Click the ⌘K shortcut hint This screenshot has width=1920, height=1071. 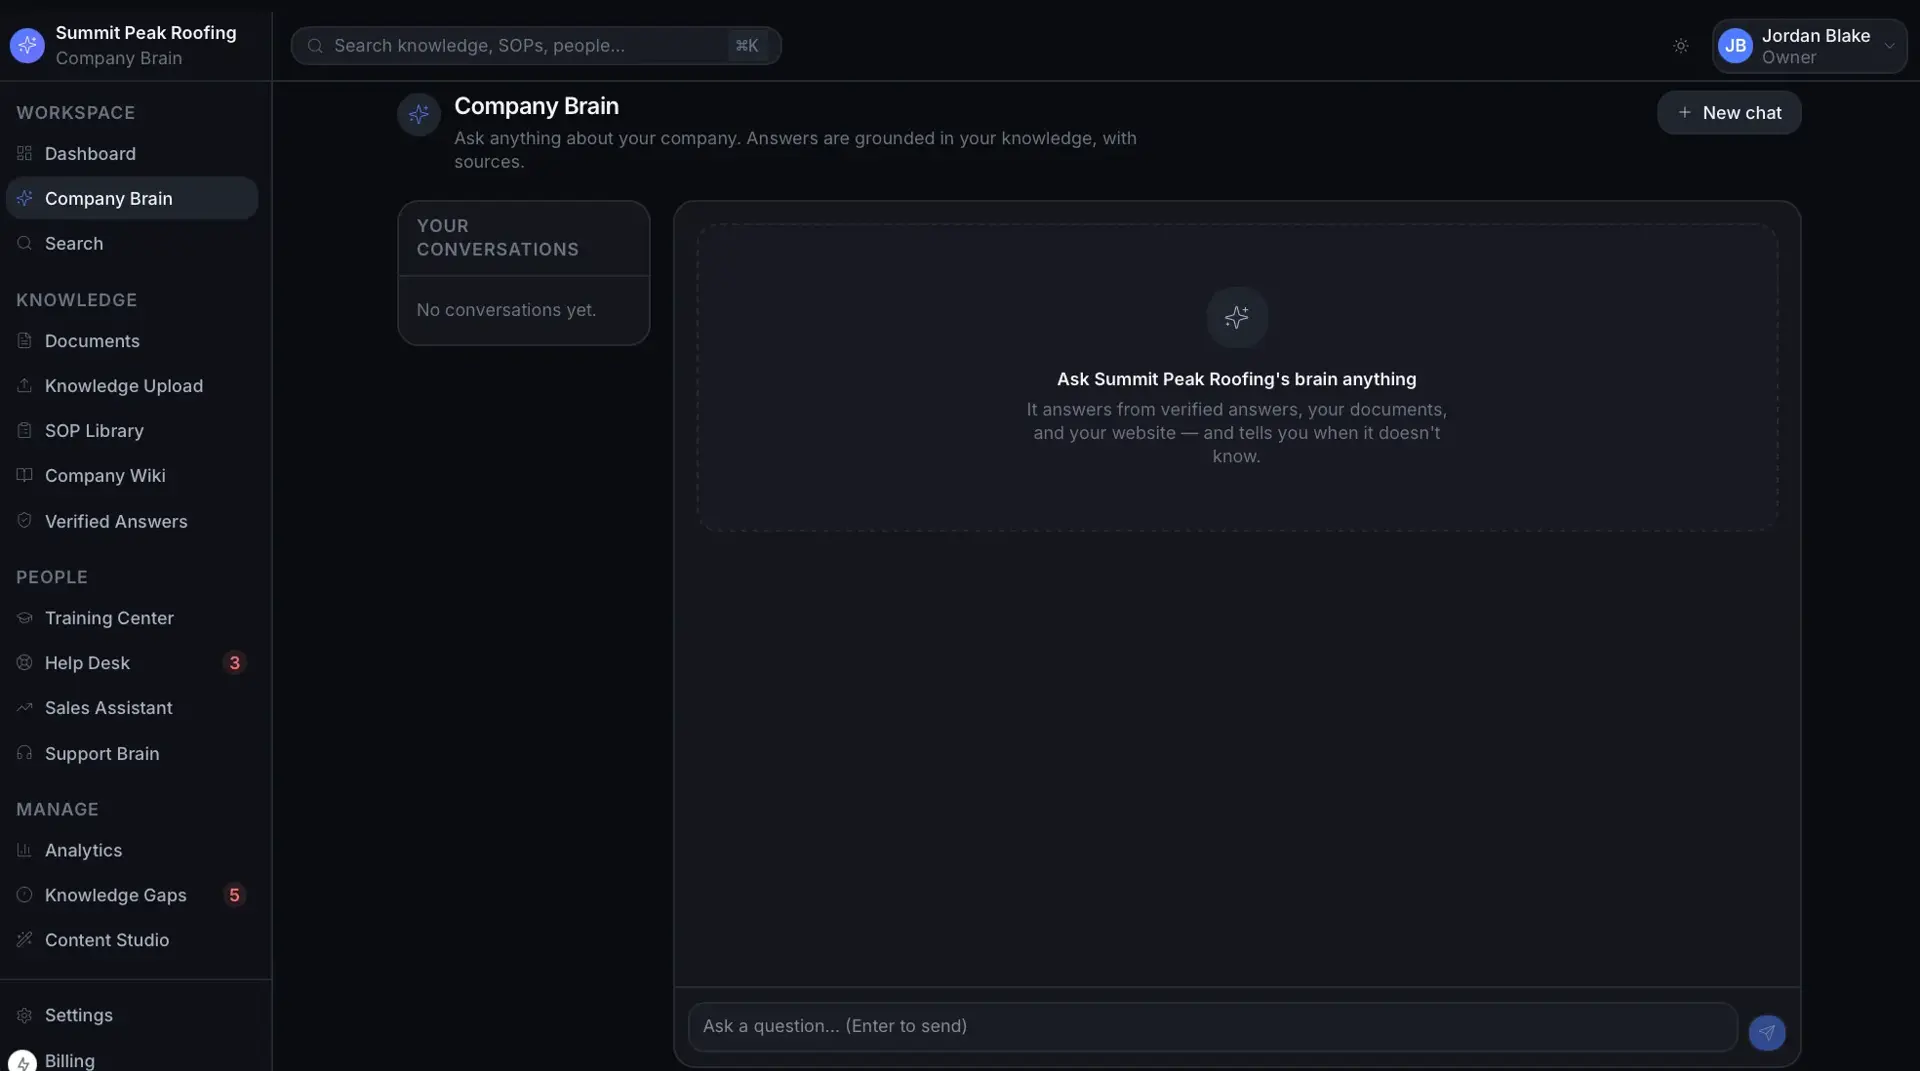click(x=747, y=46)
